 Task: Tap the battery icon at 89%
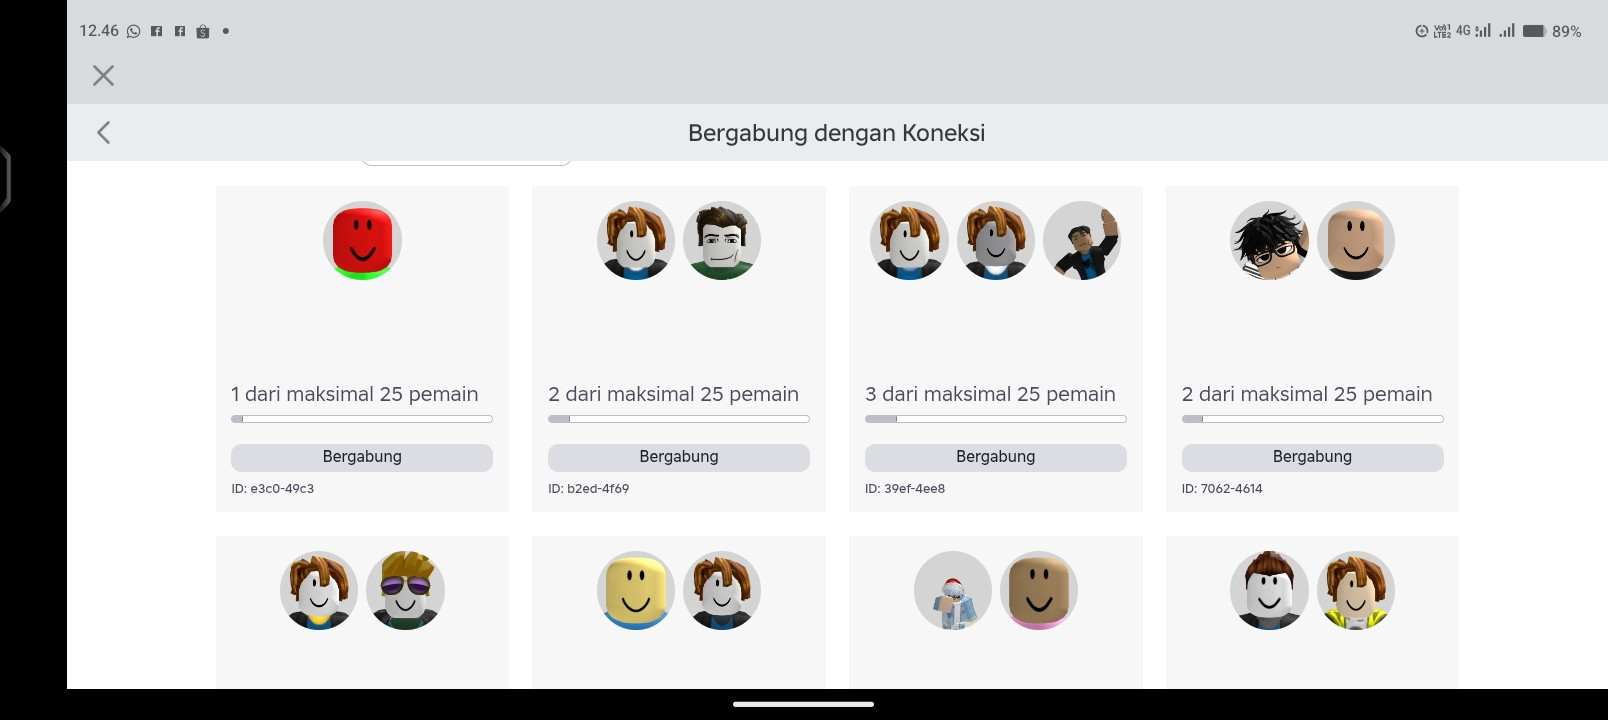(x=1534, y=31)
